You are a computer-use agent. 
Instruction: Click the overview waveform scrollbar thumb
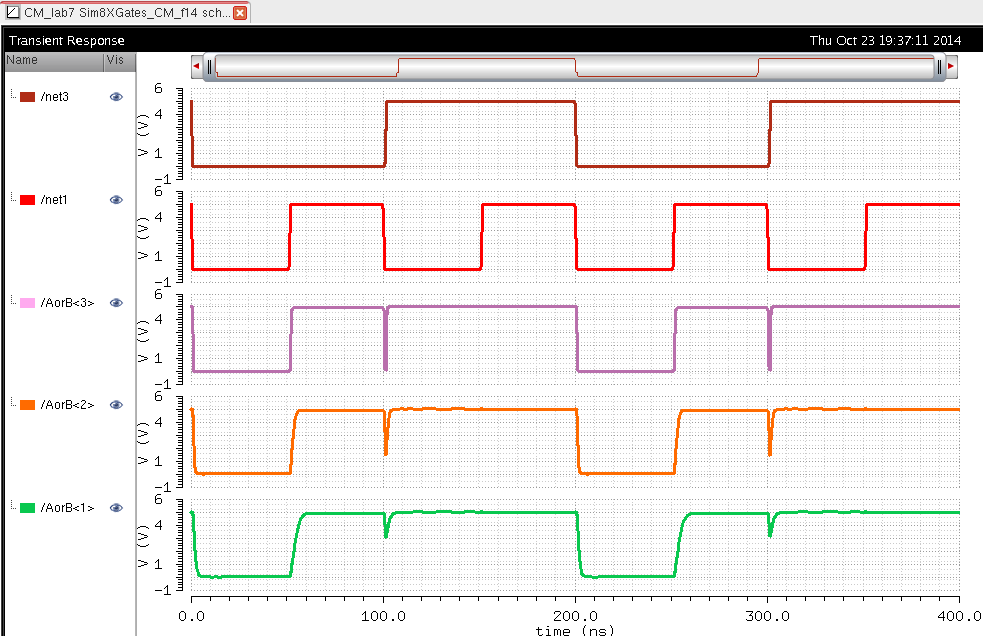tap(574, 66)
